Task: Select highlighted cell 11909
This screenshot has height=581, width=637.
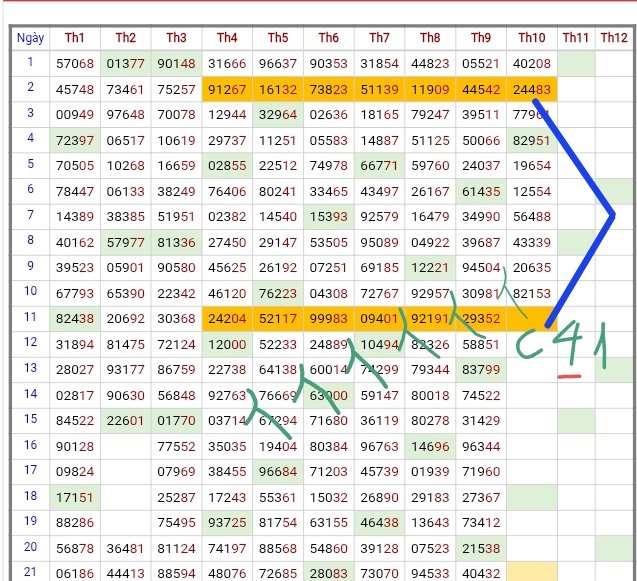Action: (430, 89)
